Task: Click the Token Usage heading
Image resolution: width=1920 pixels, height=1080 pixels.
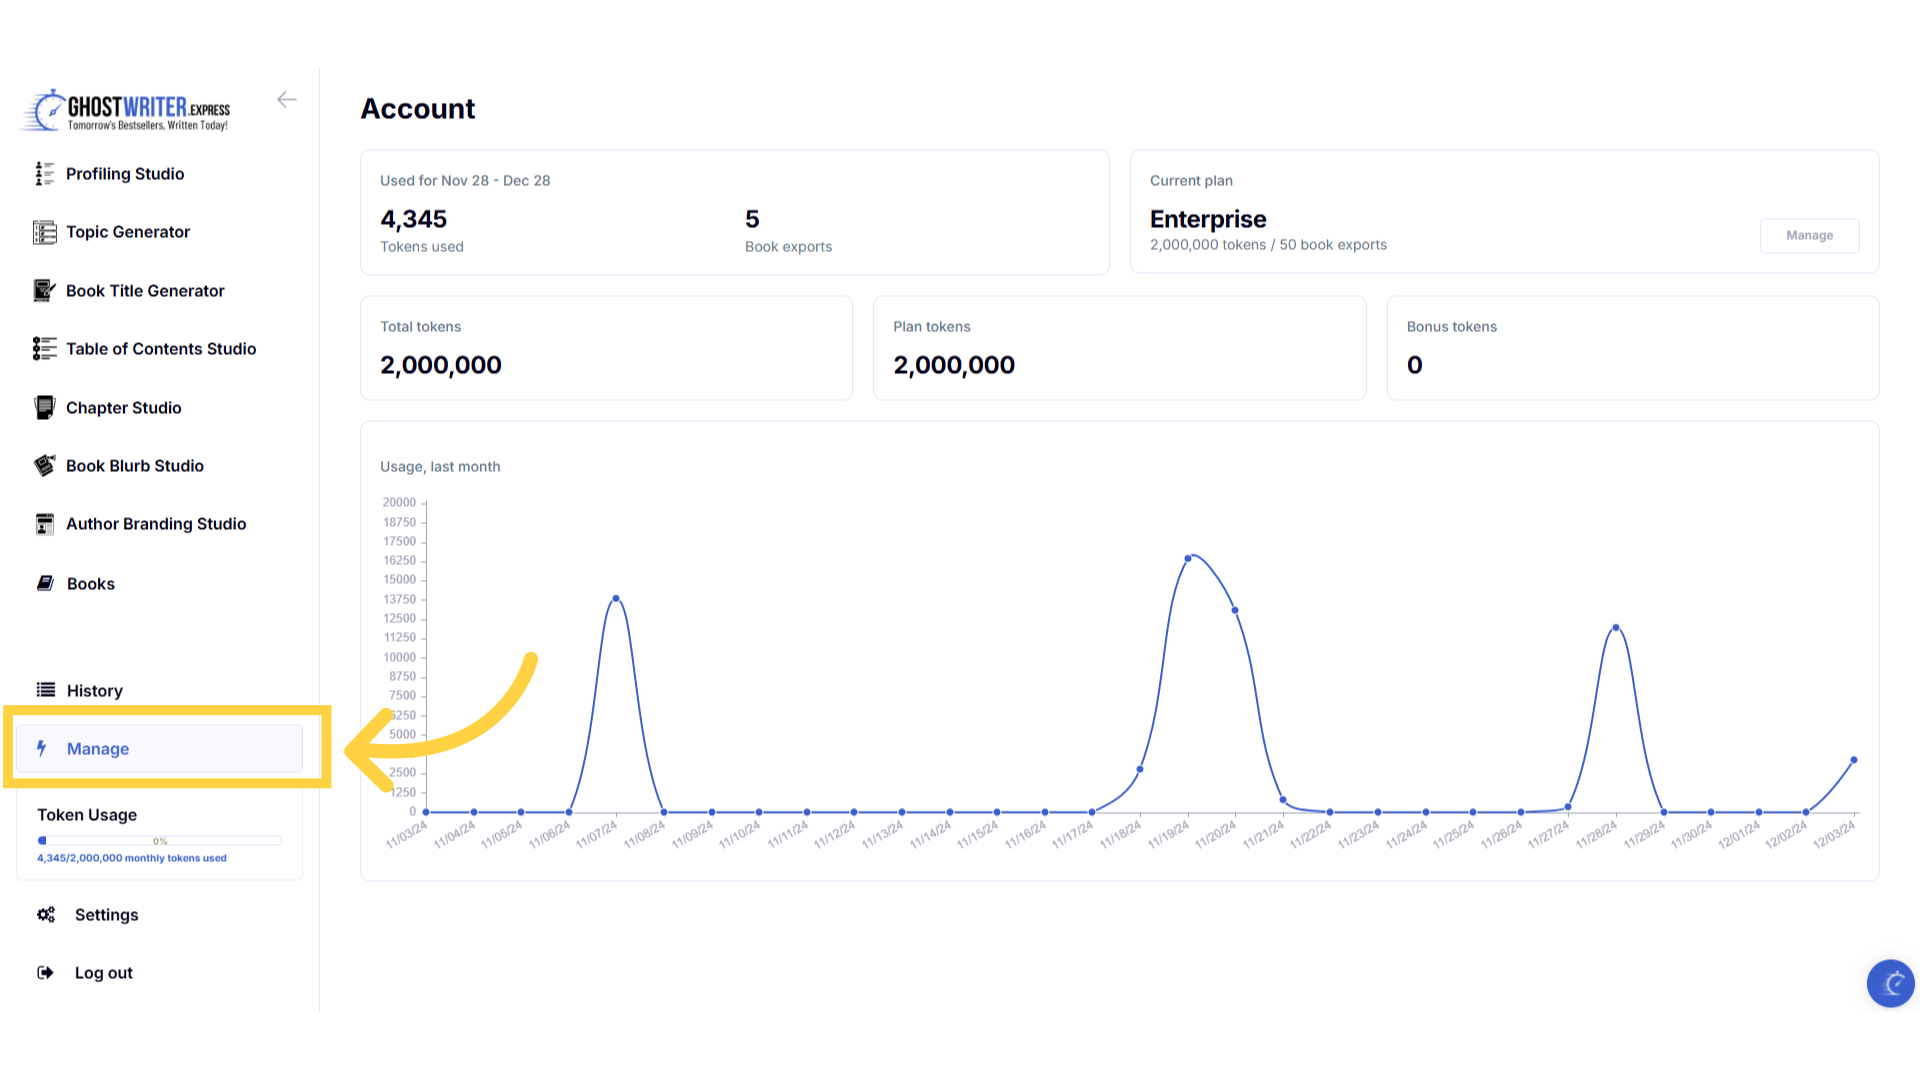Action: tap(87, 815)
